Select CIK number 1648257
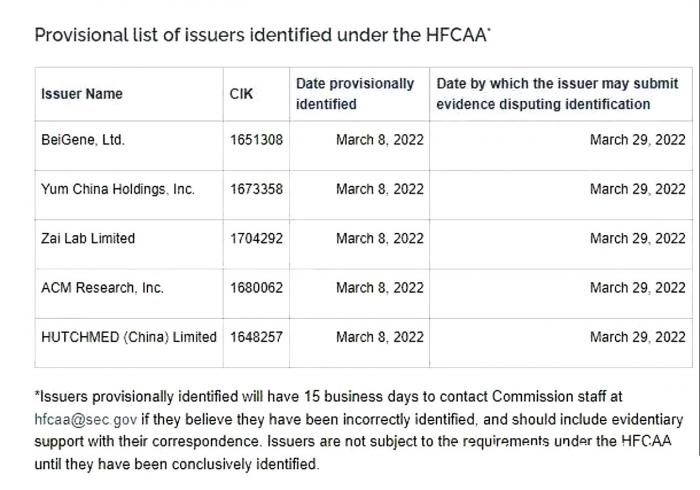The width and height of the screenshot is (700, 490). click(x=256, y=337)
